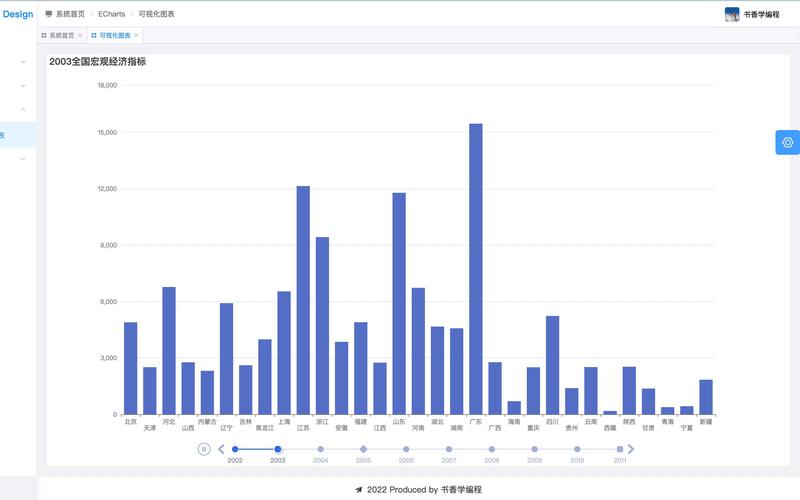The height and width of the screenshot is (500, 800).
Task: Close the 系统首页 tab
Action: tap(80, 35)
